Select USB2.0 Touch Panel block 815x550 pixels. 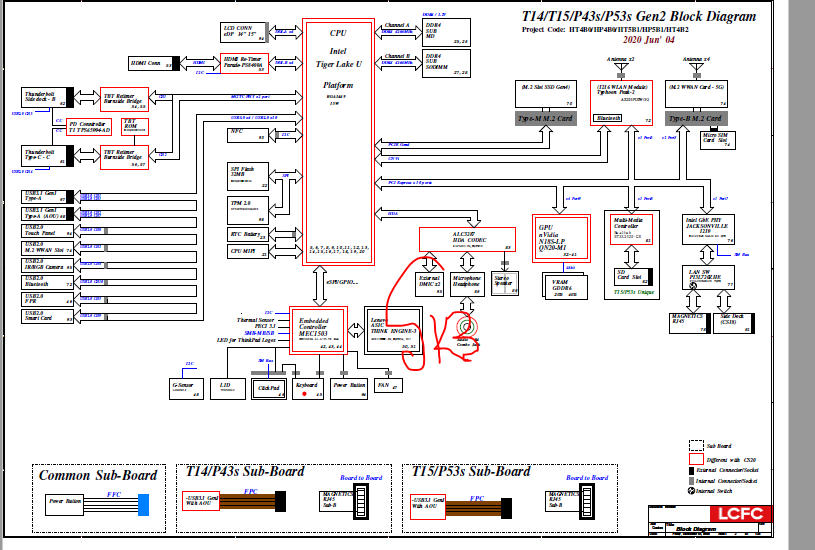click(x=47, y=230)
